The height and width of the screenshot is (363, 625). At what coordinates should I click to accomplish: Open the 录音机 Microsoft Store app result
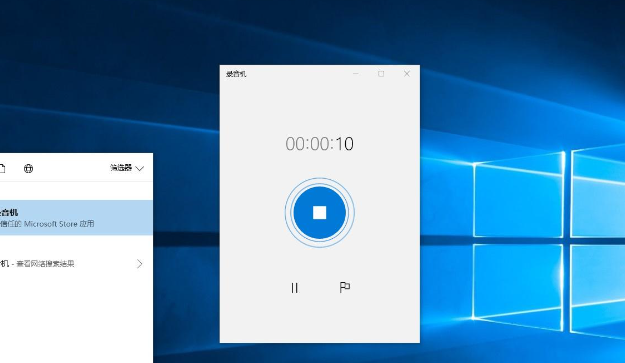(x=76, y=218)
